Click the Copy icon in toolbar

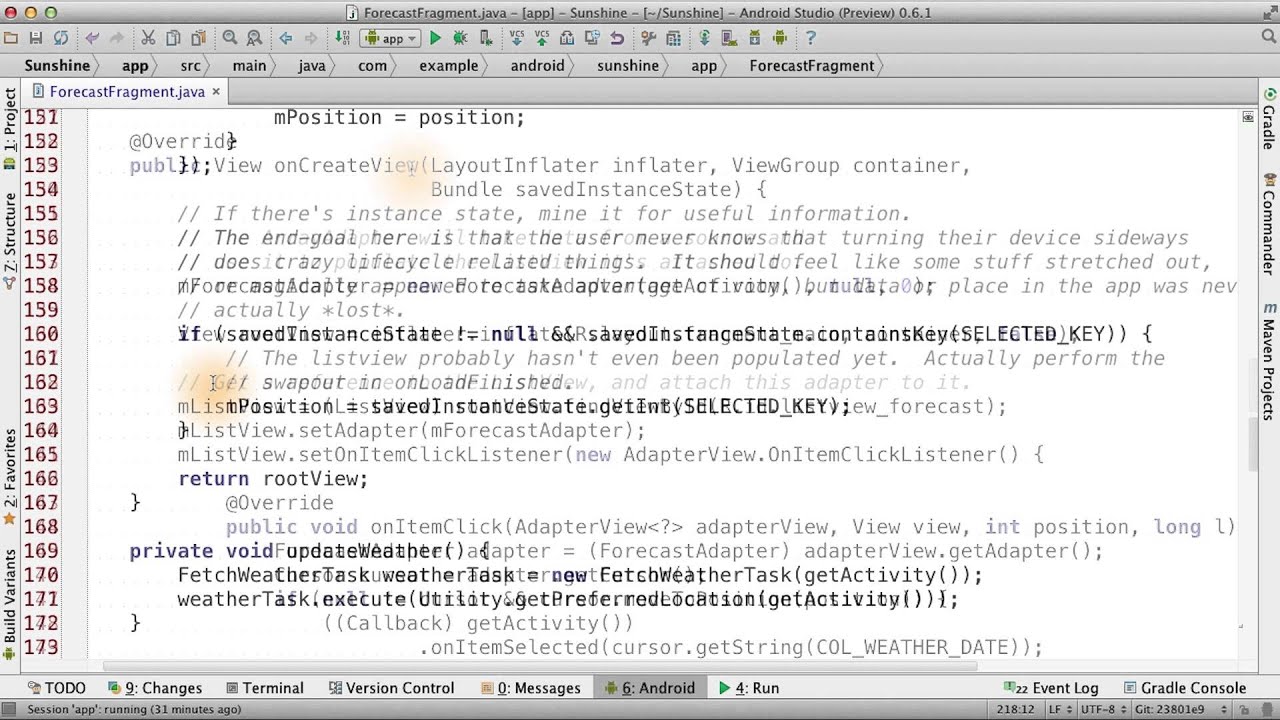tap(173, 38)
